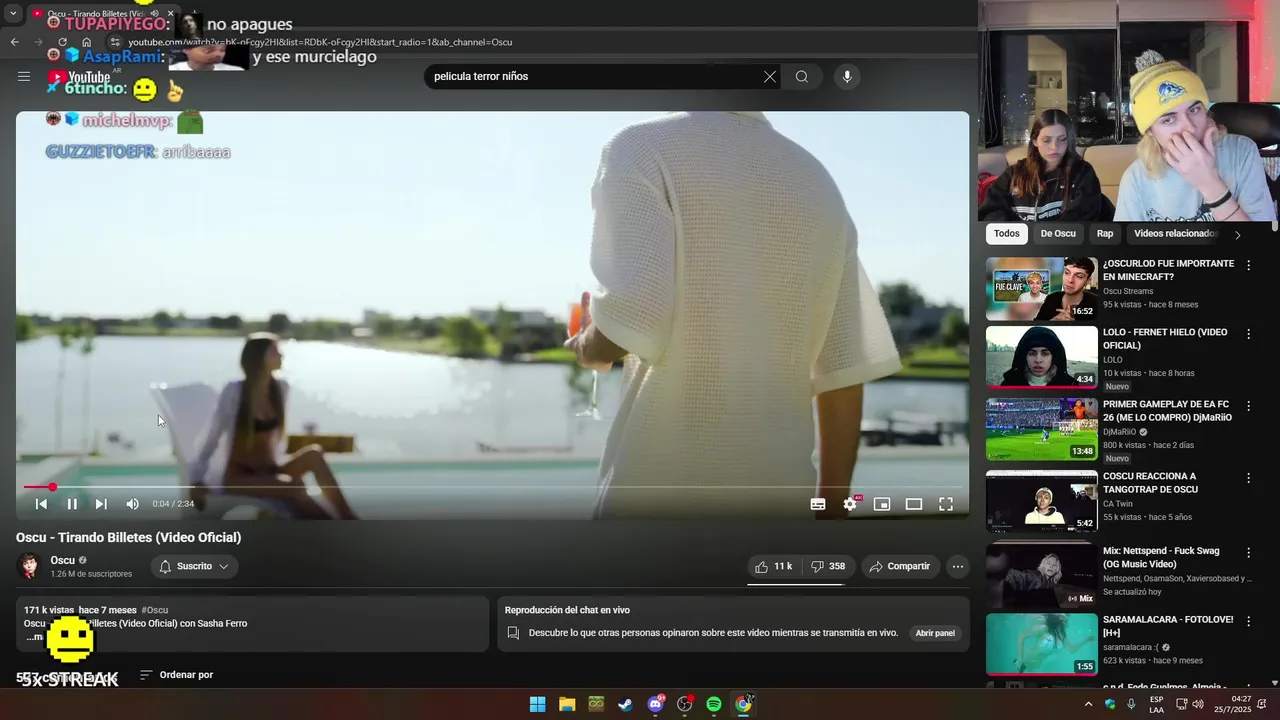This screenshot has width=1280, height=720.
Task: Skip to the next video
Action: (101, 504)
